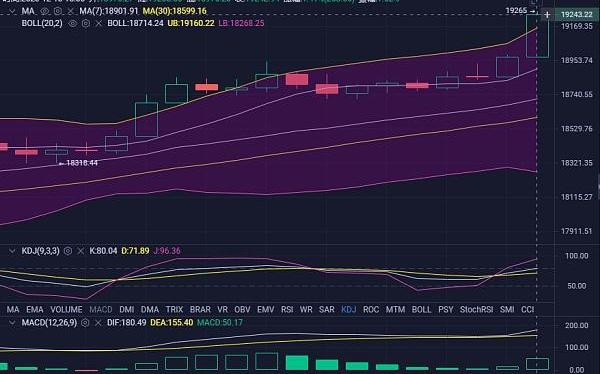Toggle BOLL indicator visibility eye
The image size is (600, 374).
click(x=72, y=23)
